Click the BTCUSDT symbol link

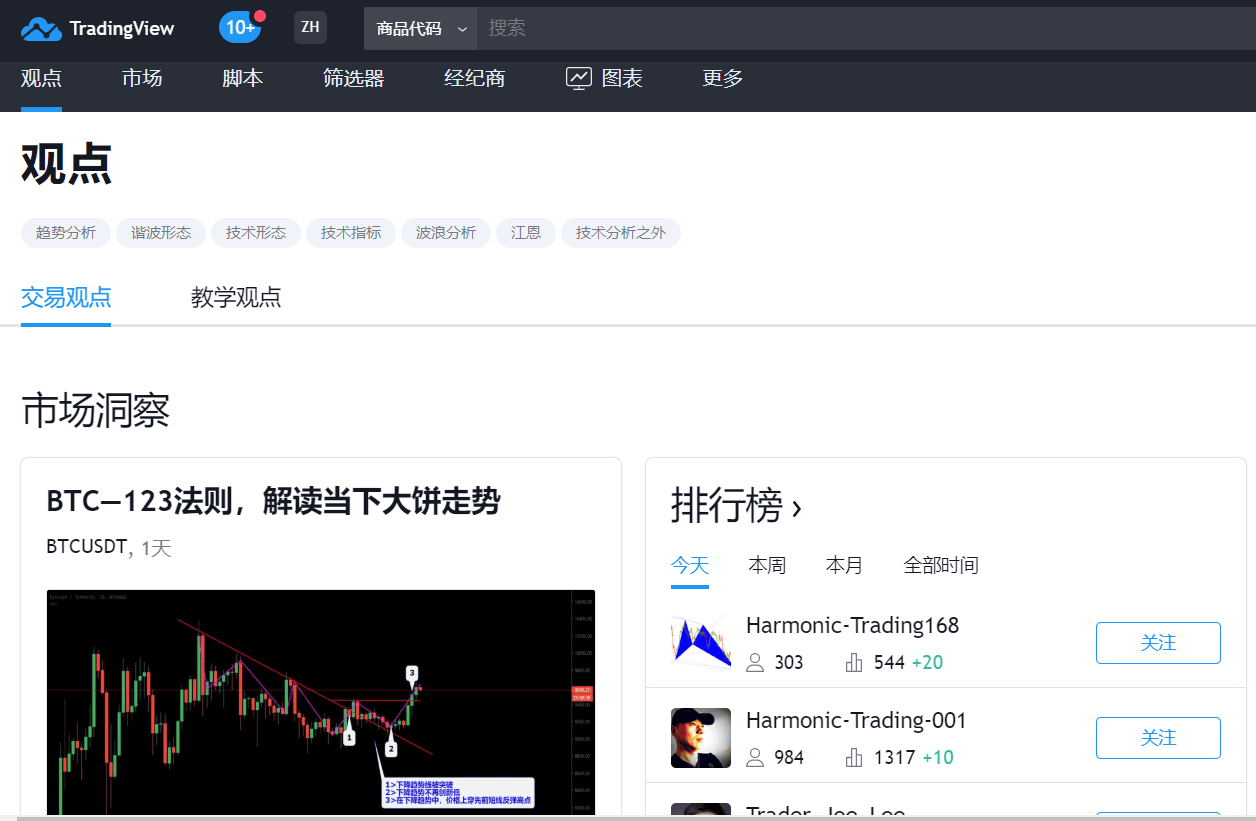pos(87,547)
